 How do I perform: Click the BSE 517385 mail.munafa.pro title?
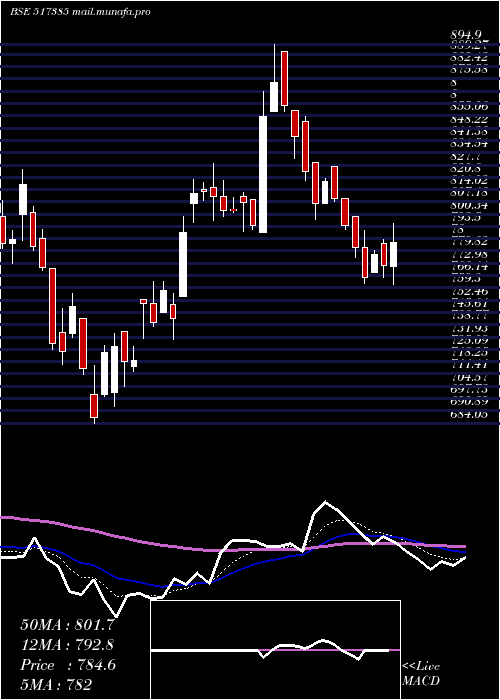click(80, 12)
